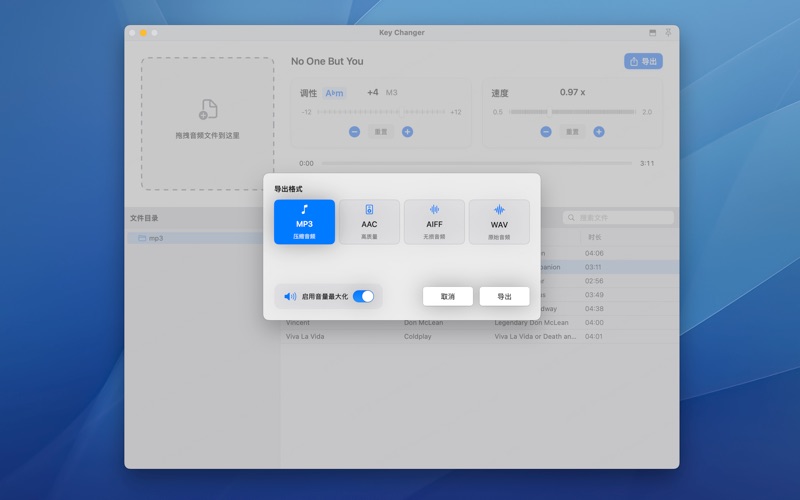800x500 pixels.
Task: Raise key with the plus icon
Action: [x=407, y=132]
